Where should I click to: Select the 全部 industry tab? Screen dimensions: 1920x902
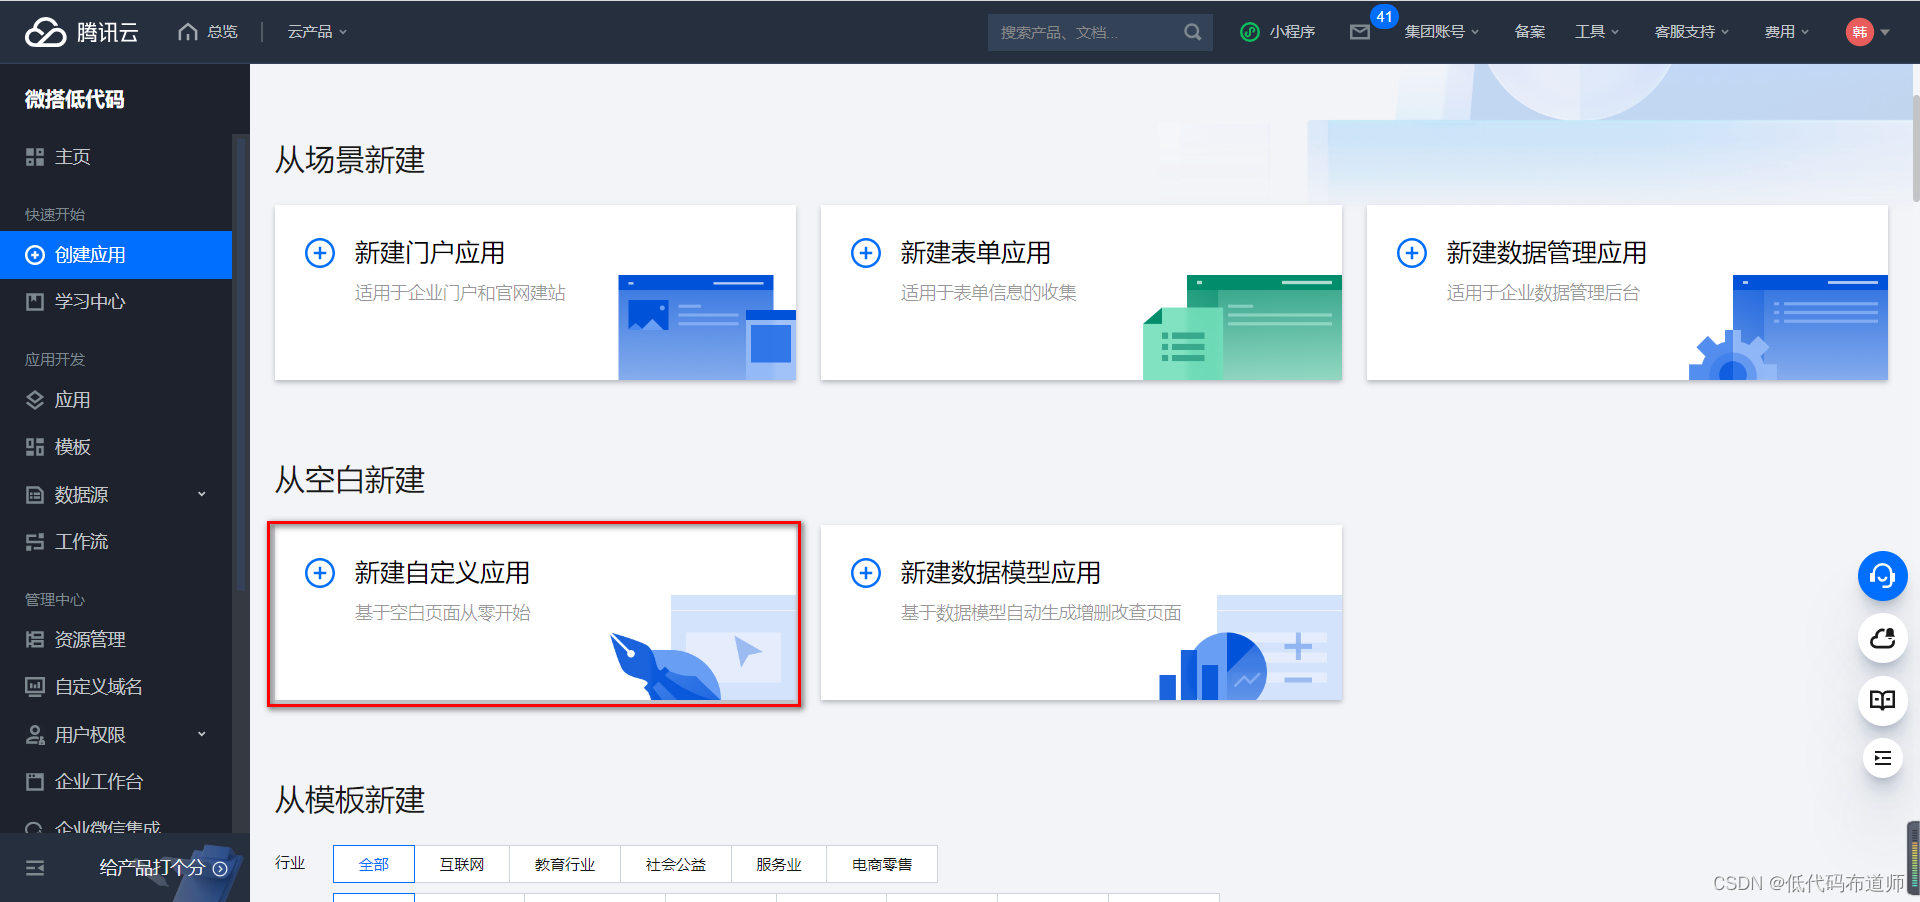(374, 864)
